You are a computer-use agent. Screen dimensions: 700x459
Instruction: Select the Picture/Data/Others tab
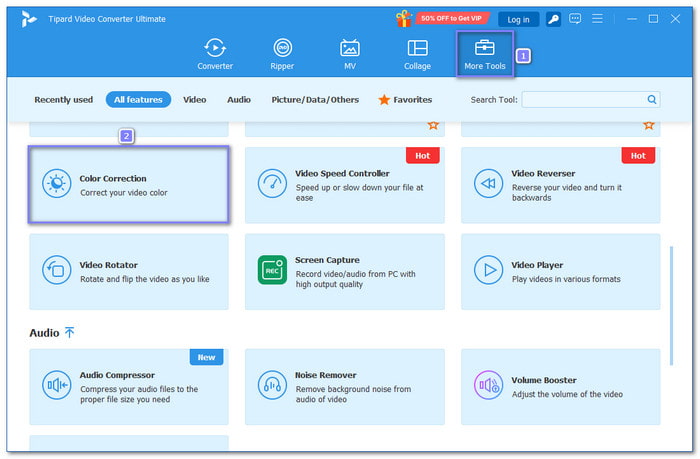pyautogui.click(x=315, y=100)
